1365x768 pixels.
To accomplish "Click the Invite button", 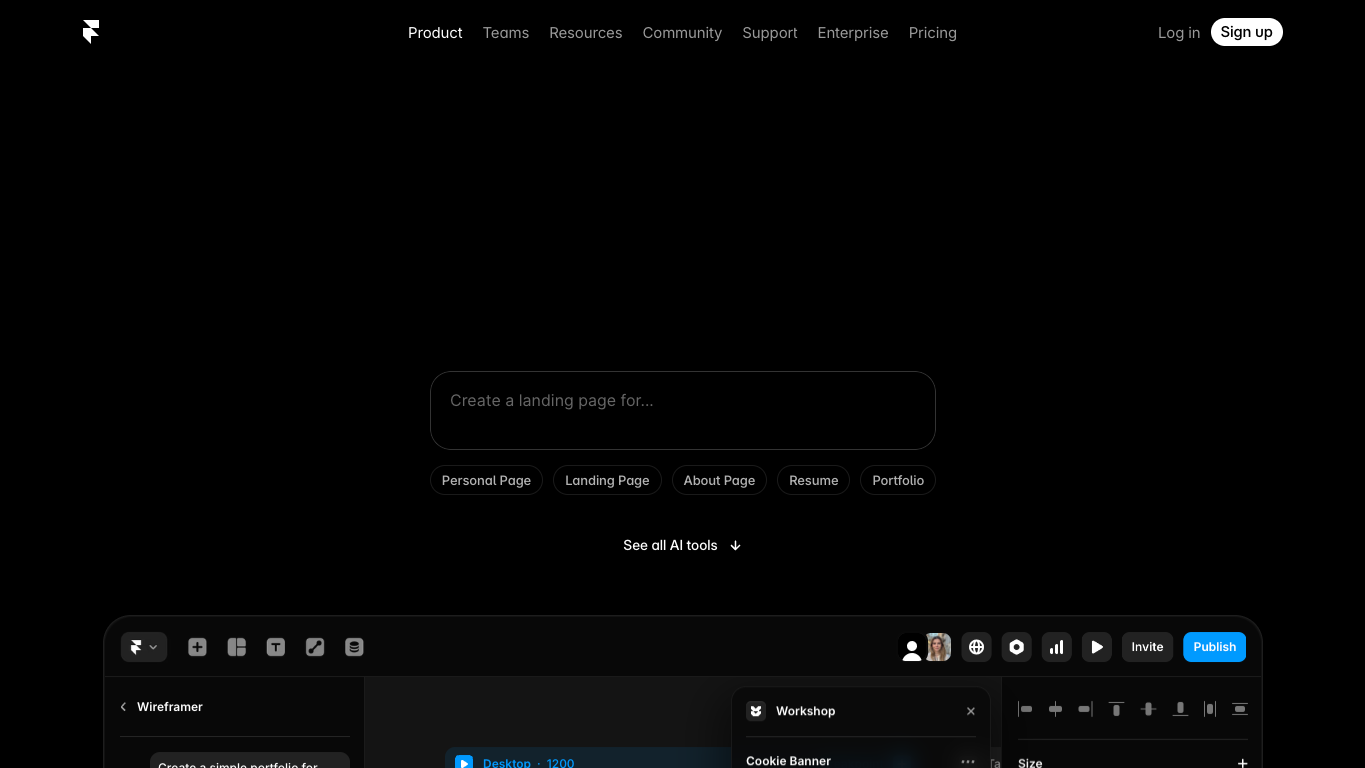I will pyautogui.click(x=1147, y=647).
